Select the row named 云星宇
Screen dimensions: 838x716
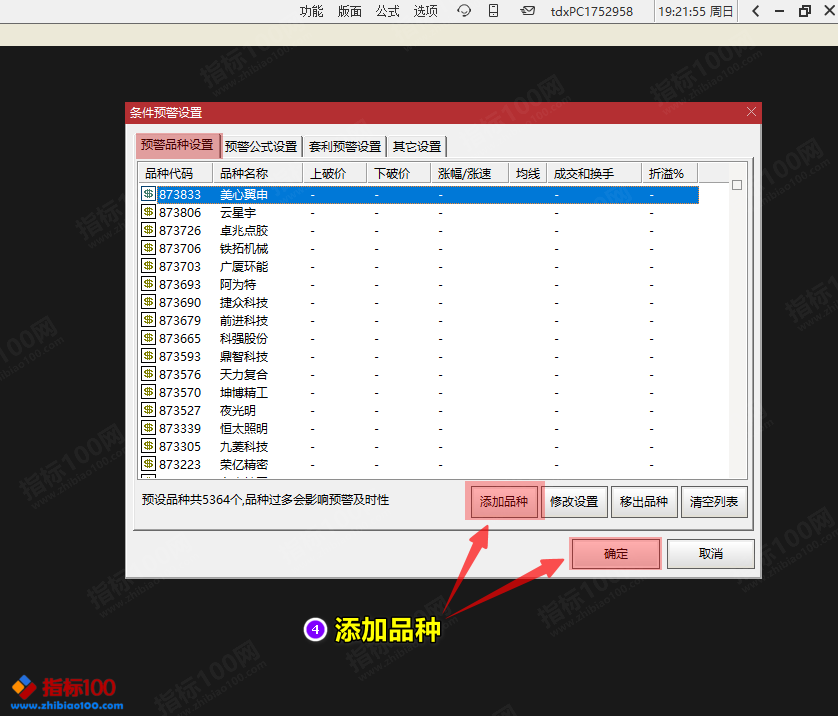pos(419,213)
